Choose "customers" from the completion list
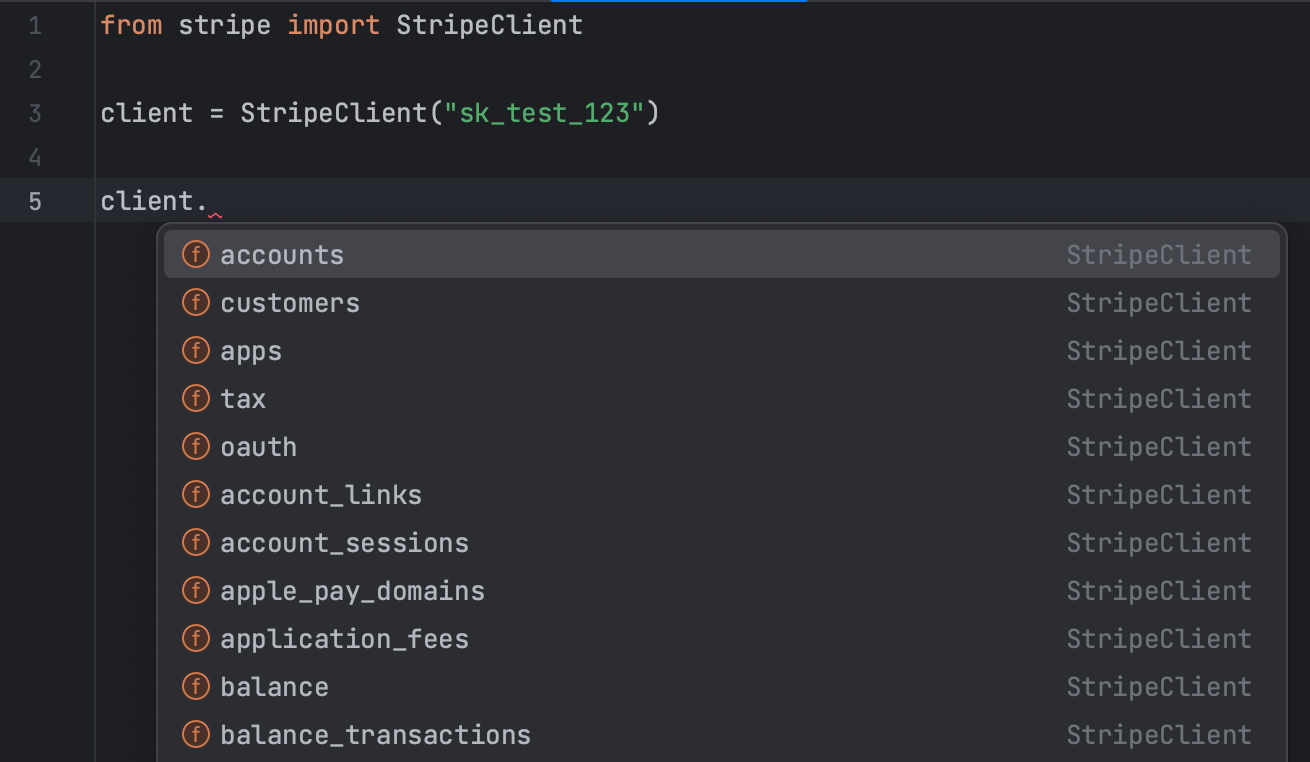Viewport: 1310px width, 762px height. [x=290, y=302]
